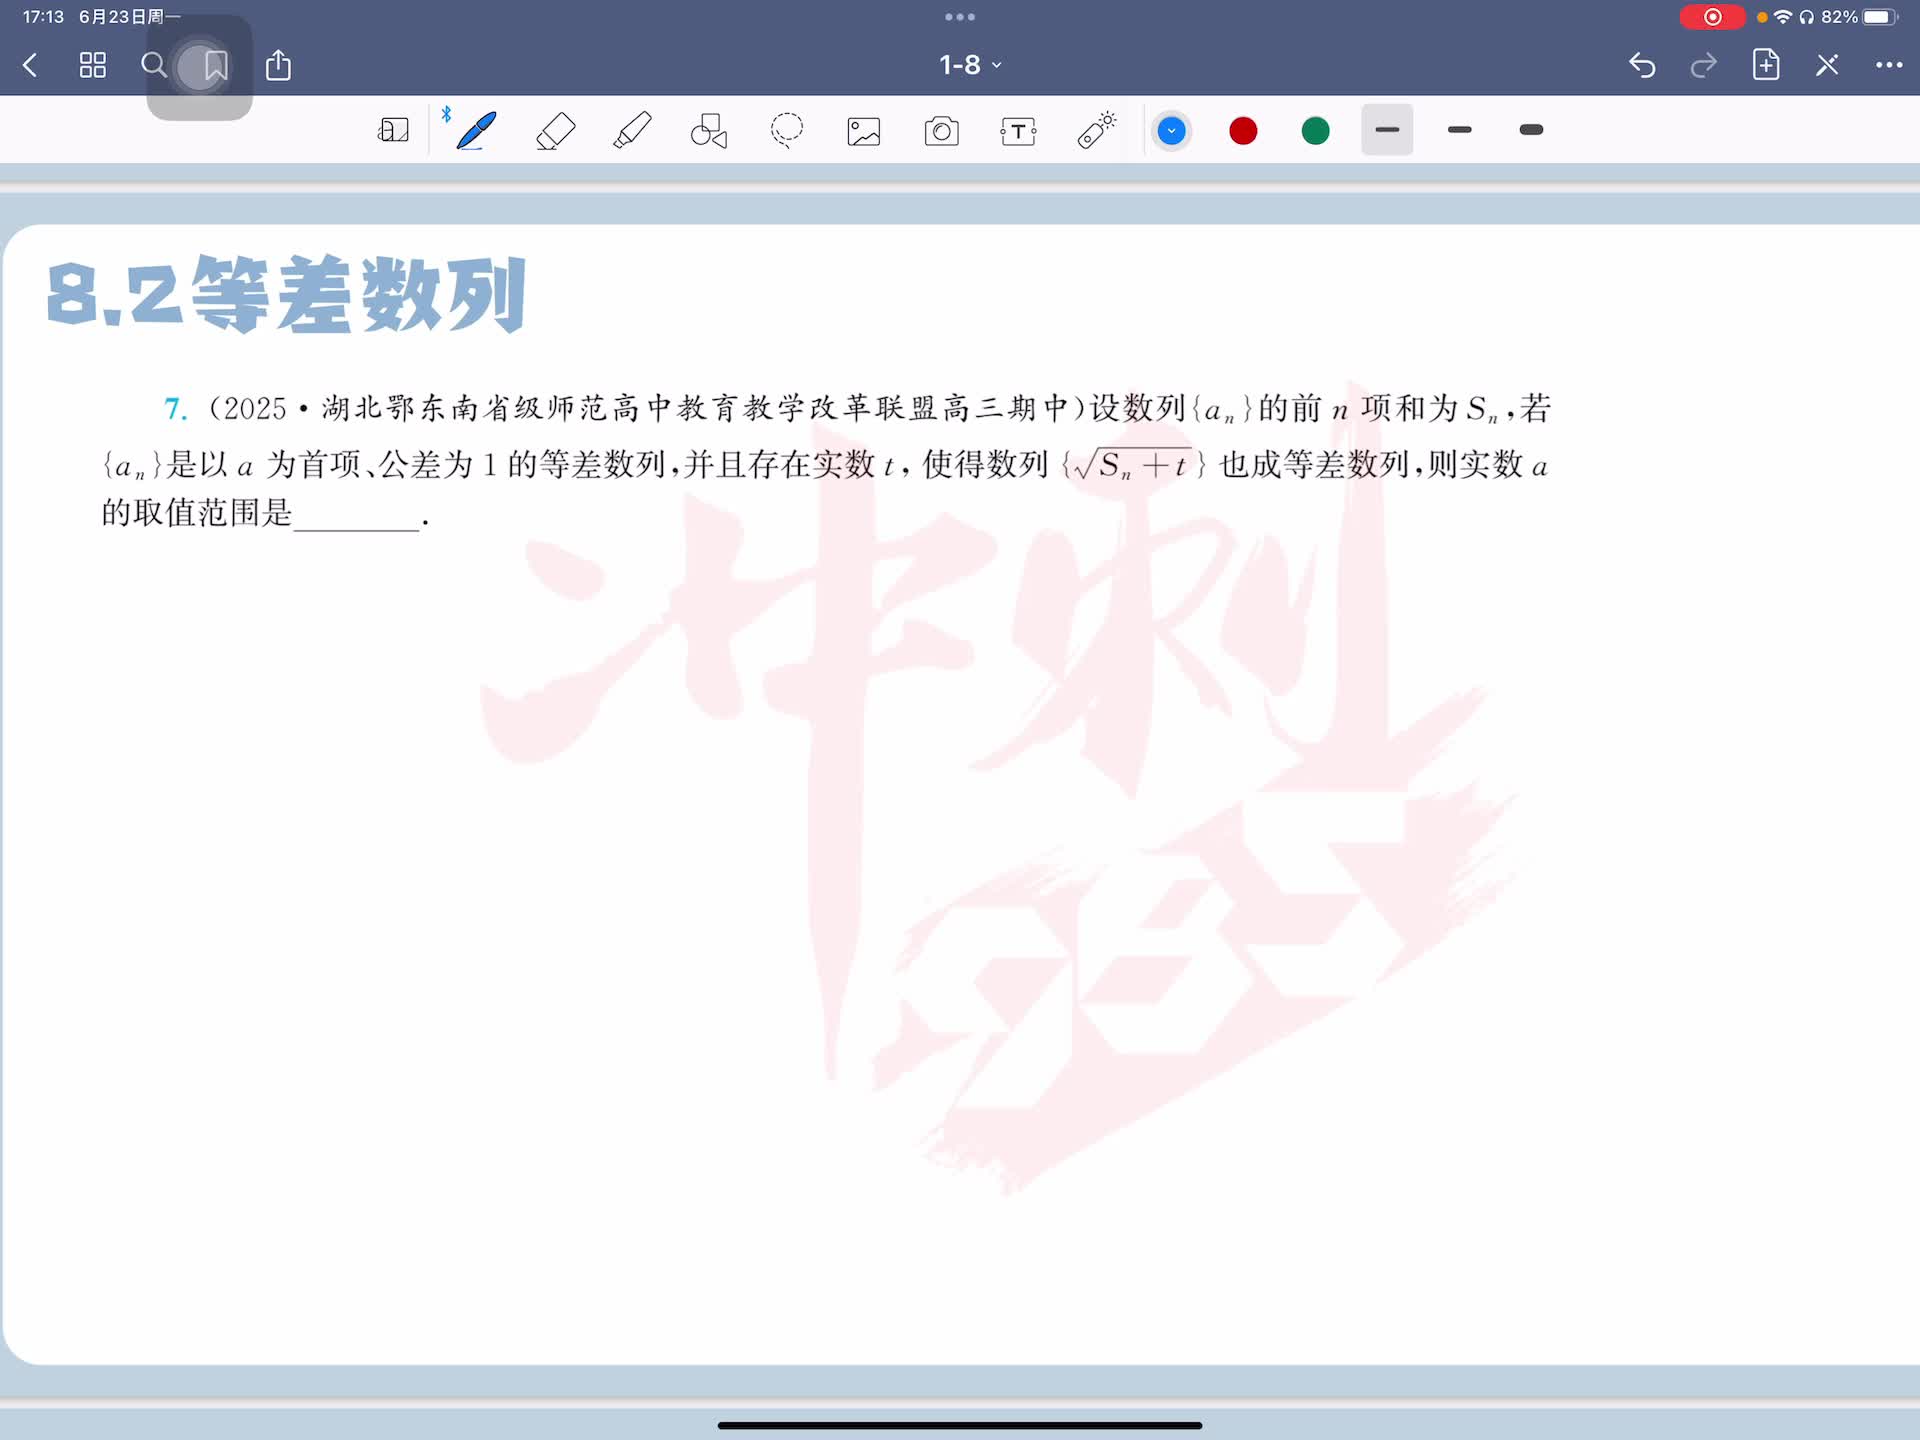Toggle read-only zoom window mode
This screenshot has width=1920, height=1440.
coord(393,131)
